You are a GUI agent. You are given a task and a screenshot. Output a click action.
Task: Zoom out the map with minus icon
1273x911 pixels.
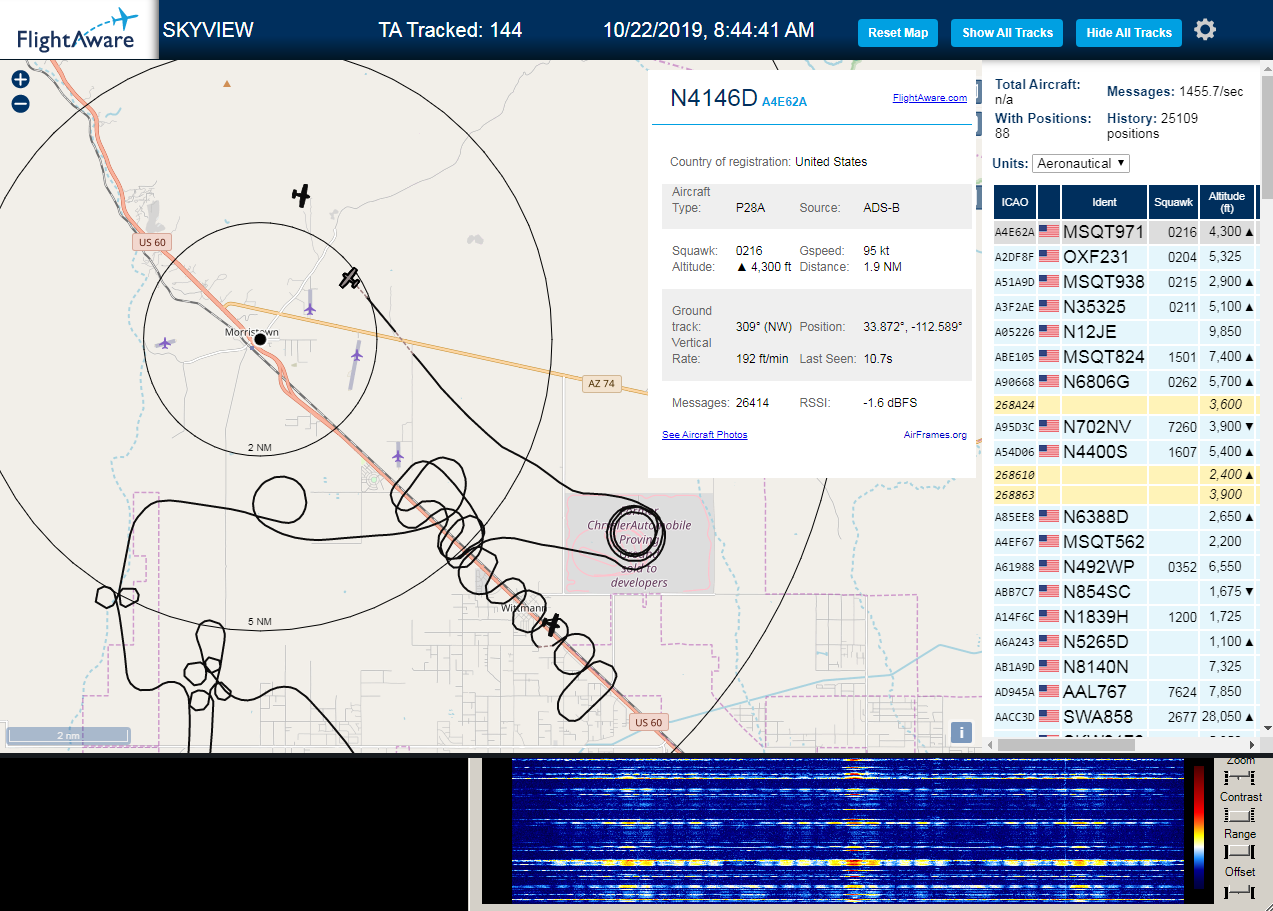pyautogui.click(x=21, y=103)
